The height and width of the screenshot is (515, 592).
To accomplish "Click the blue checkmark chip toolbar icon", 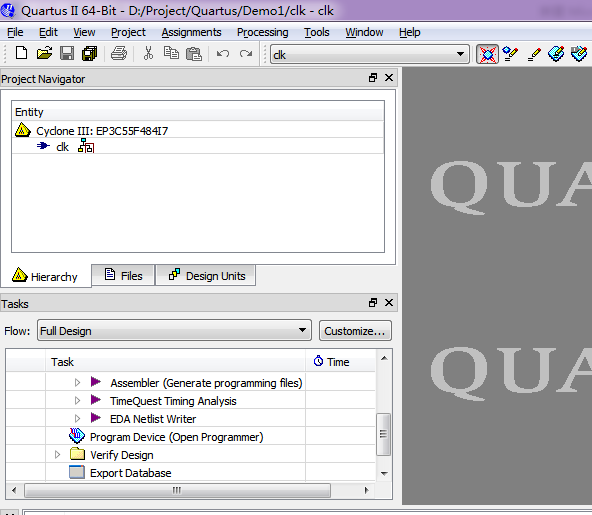I will tap(579, 54).
